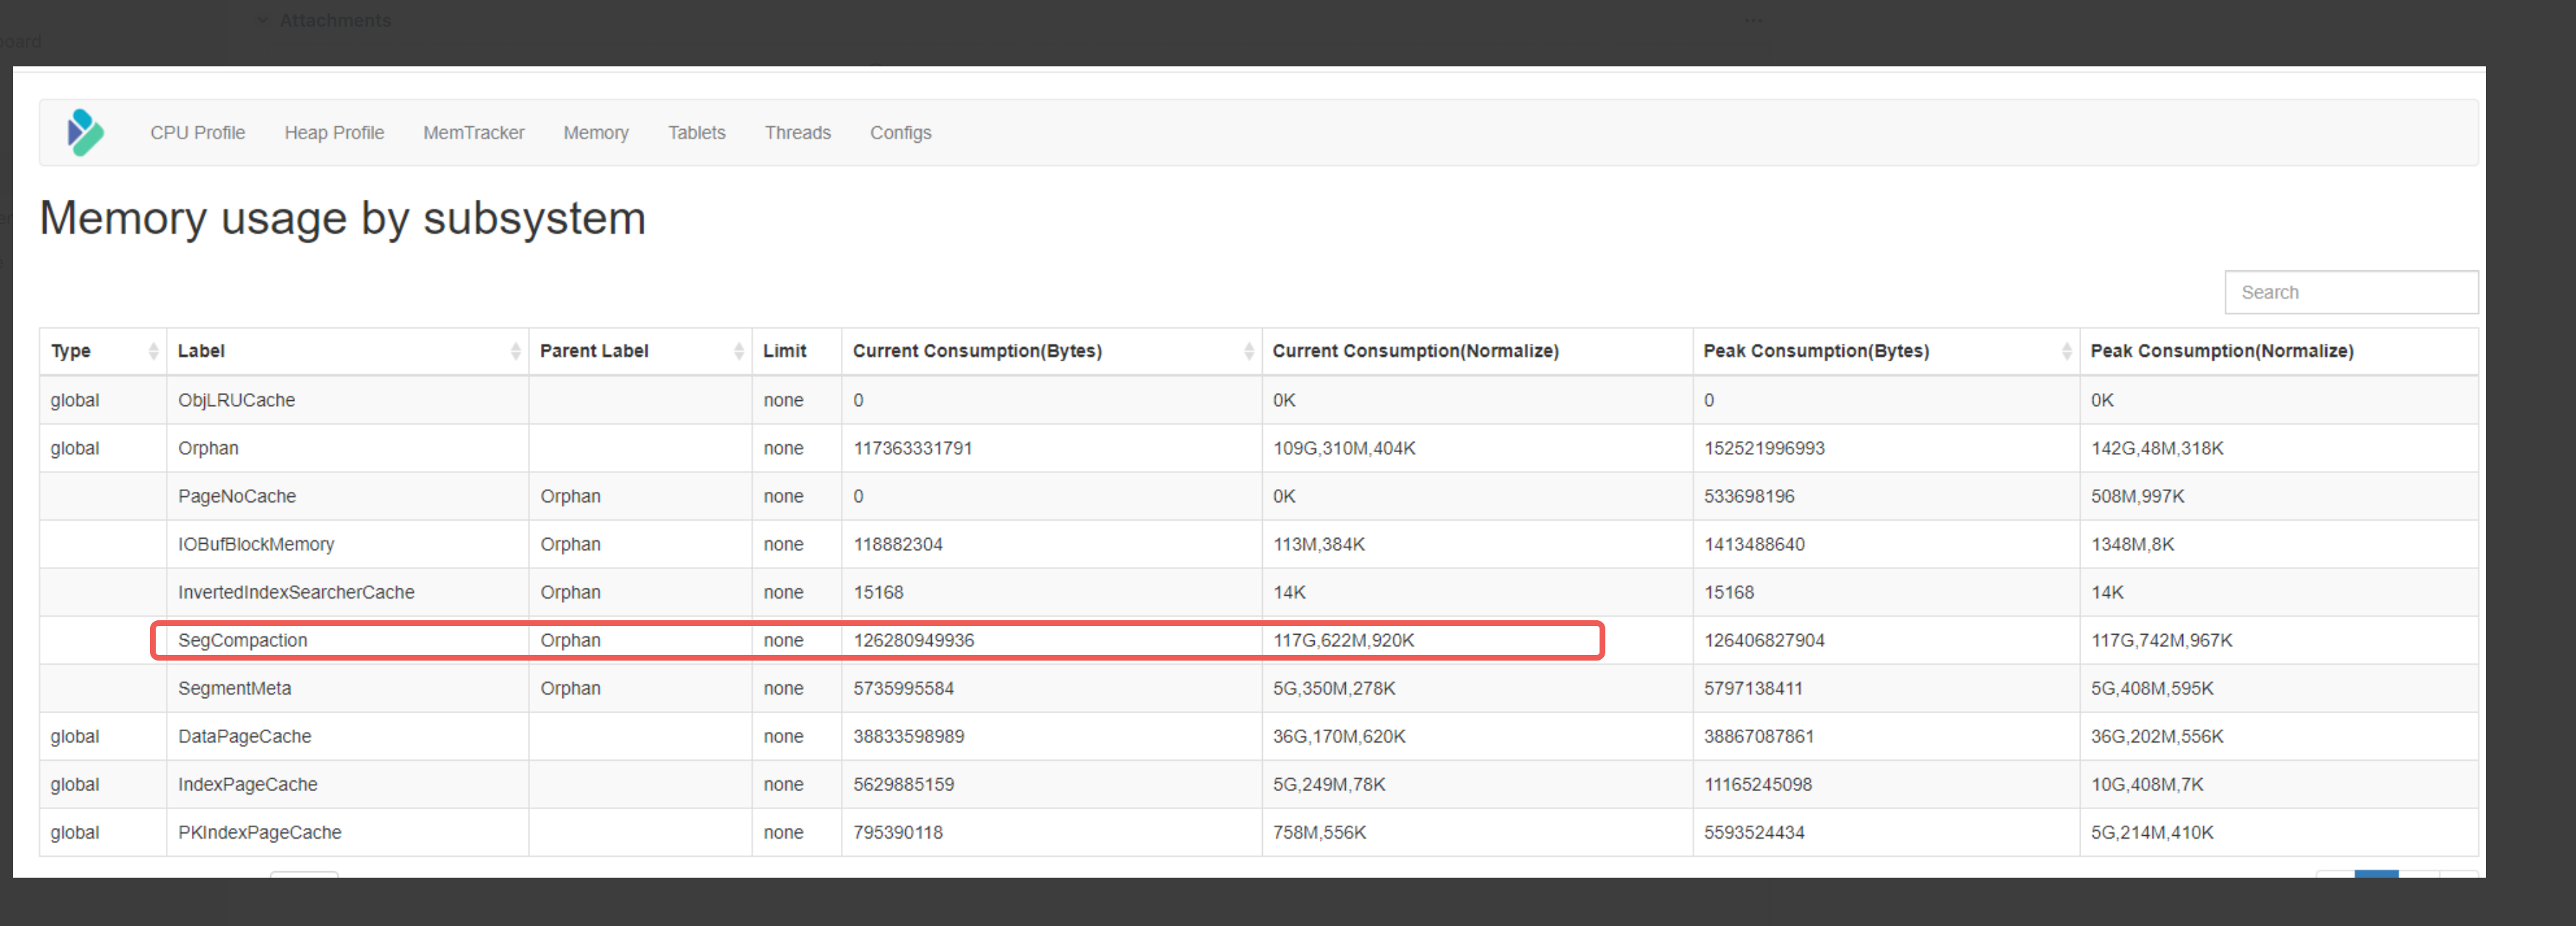Click 1348M,8K peak normalized value
Viewport: 2576px width, 926px height.
click(x=2132, y=544)
